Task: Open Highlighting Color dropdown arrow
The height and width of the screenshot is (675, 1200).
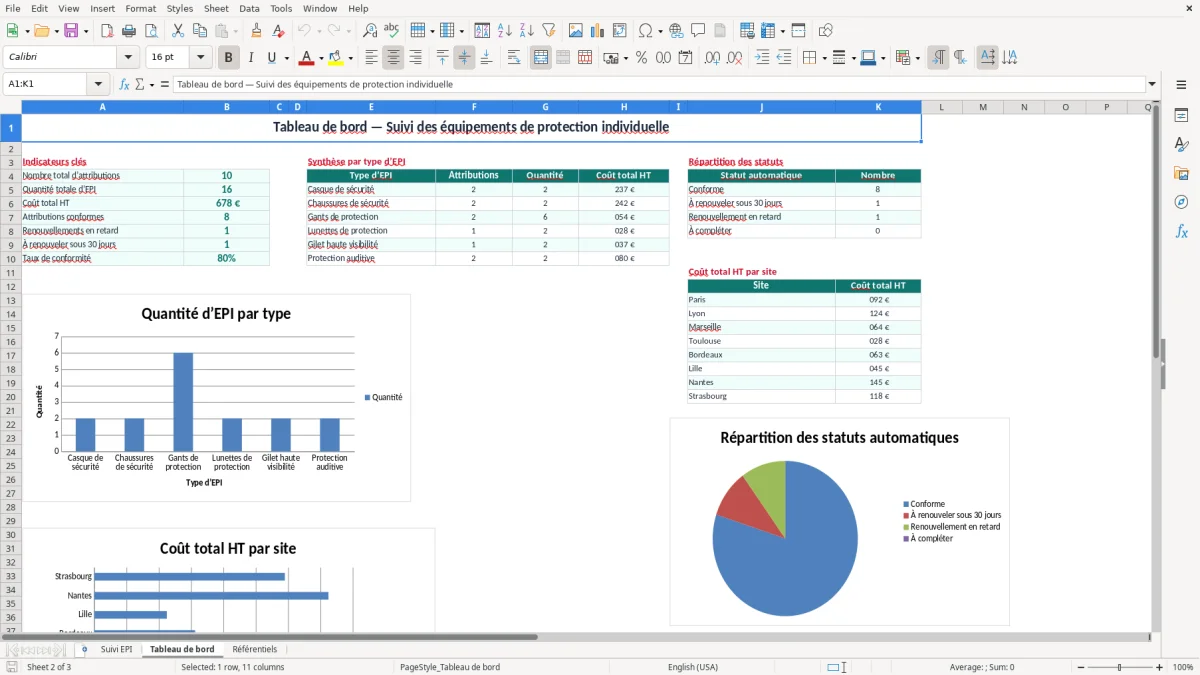Action: pos(350,58)
